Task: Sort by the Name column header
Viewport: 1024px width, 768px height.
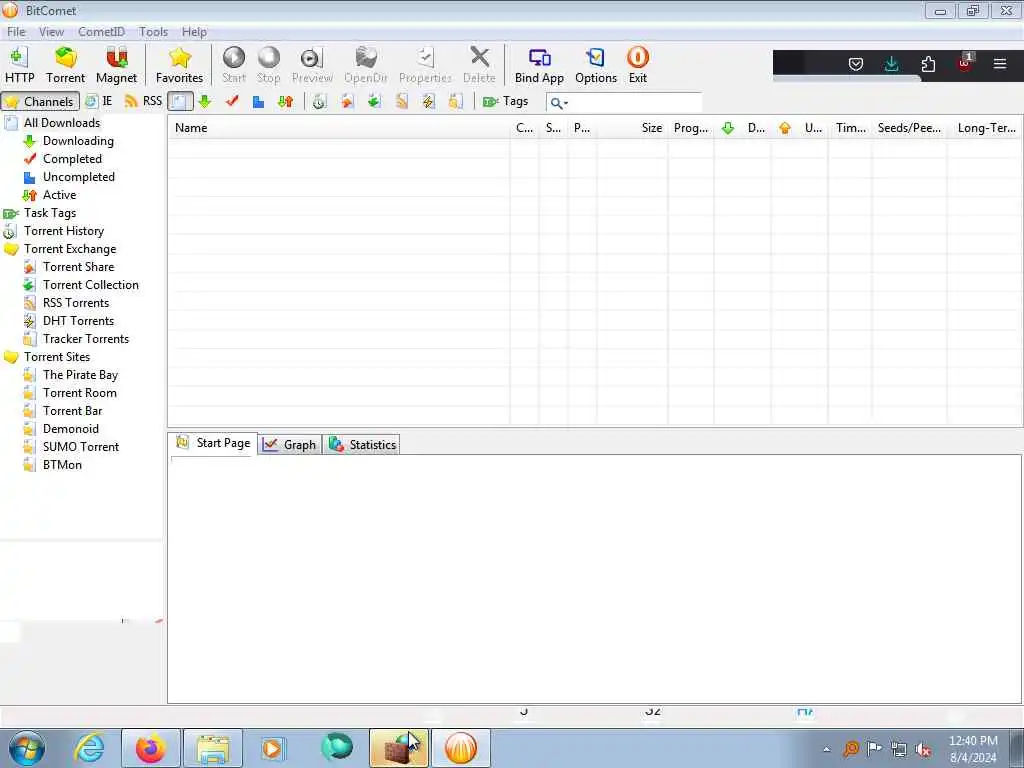Action: pos(339,128)
